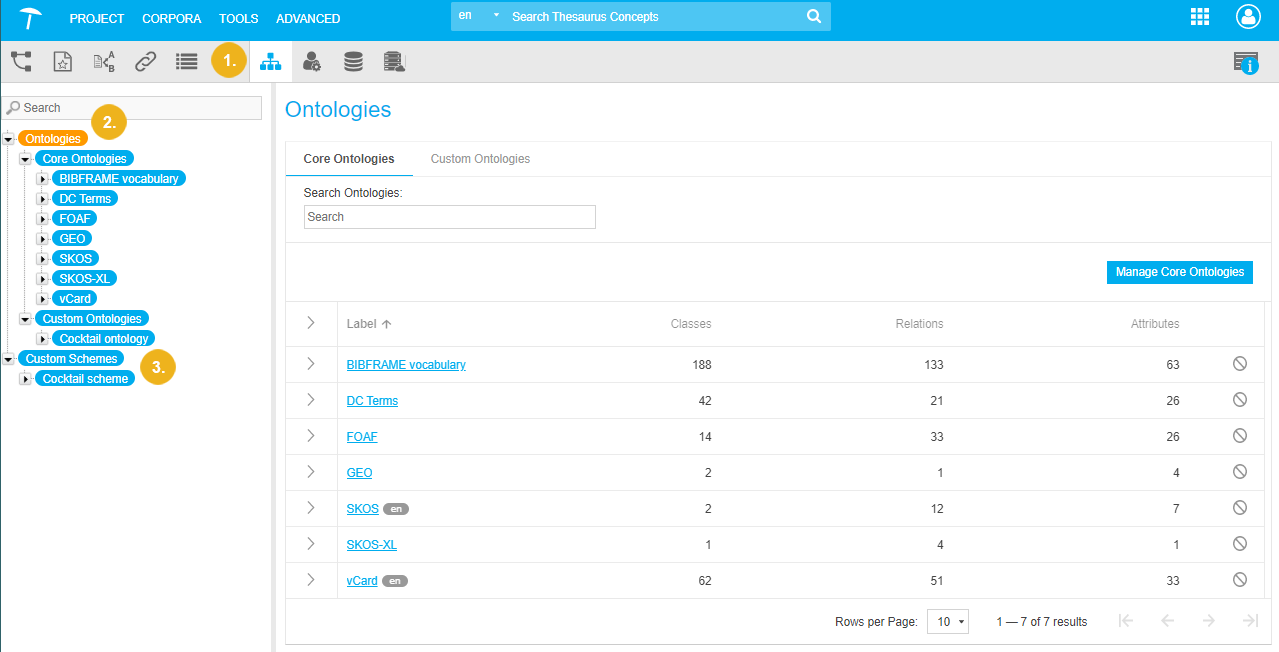This screenshot has height=652, width=1279.
Task: Open the list view toolbar icon
Action: click(x=186, y=62)
